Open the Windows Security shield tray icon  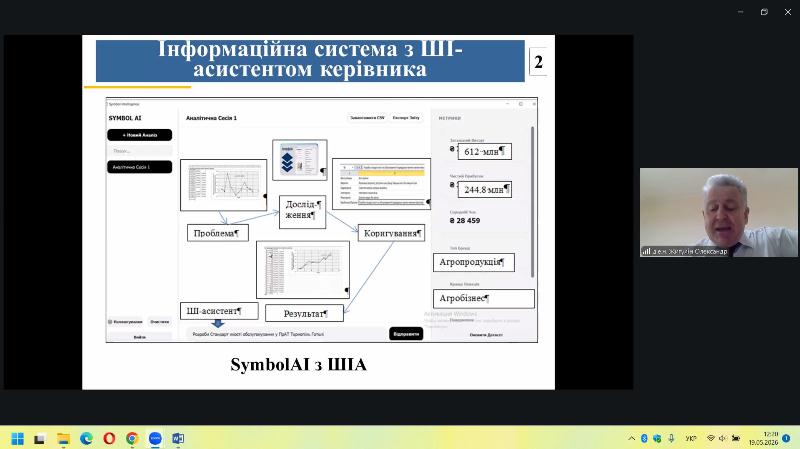(657, 439)
